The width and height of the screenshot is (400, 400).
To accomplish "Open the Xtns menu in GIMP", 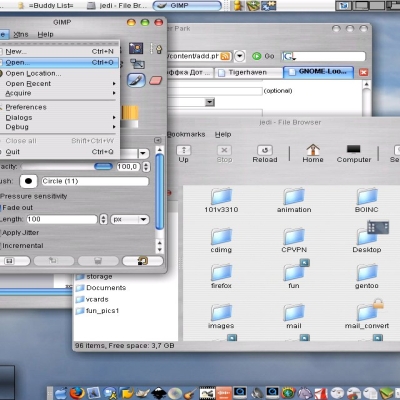I will [x=21, y=34].
